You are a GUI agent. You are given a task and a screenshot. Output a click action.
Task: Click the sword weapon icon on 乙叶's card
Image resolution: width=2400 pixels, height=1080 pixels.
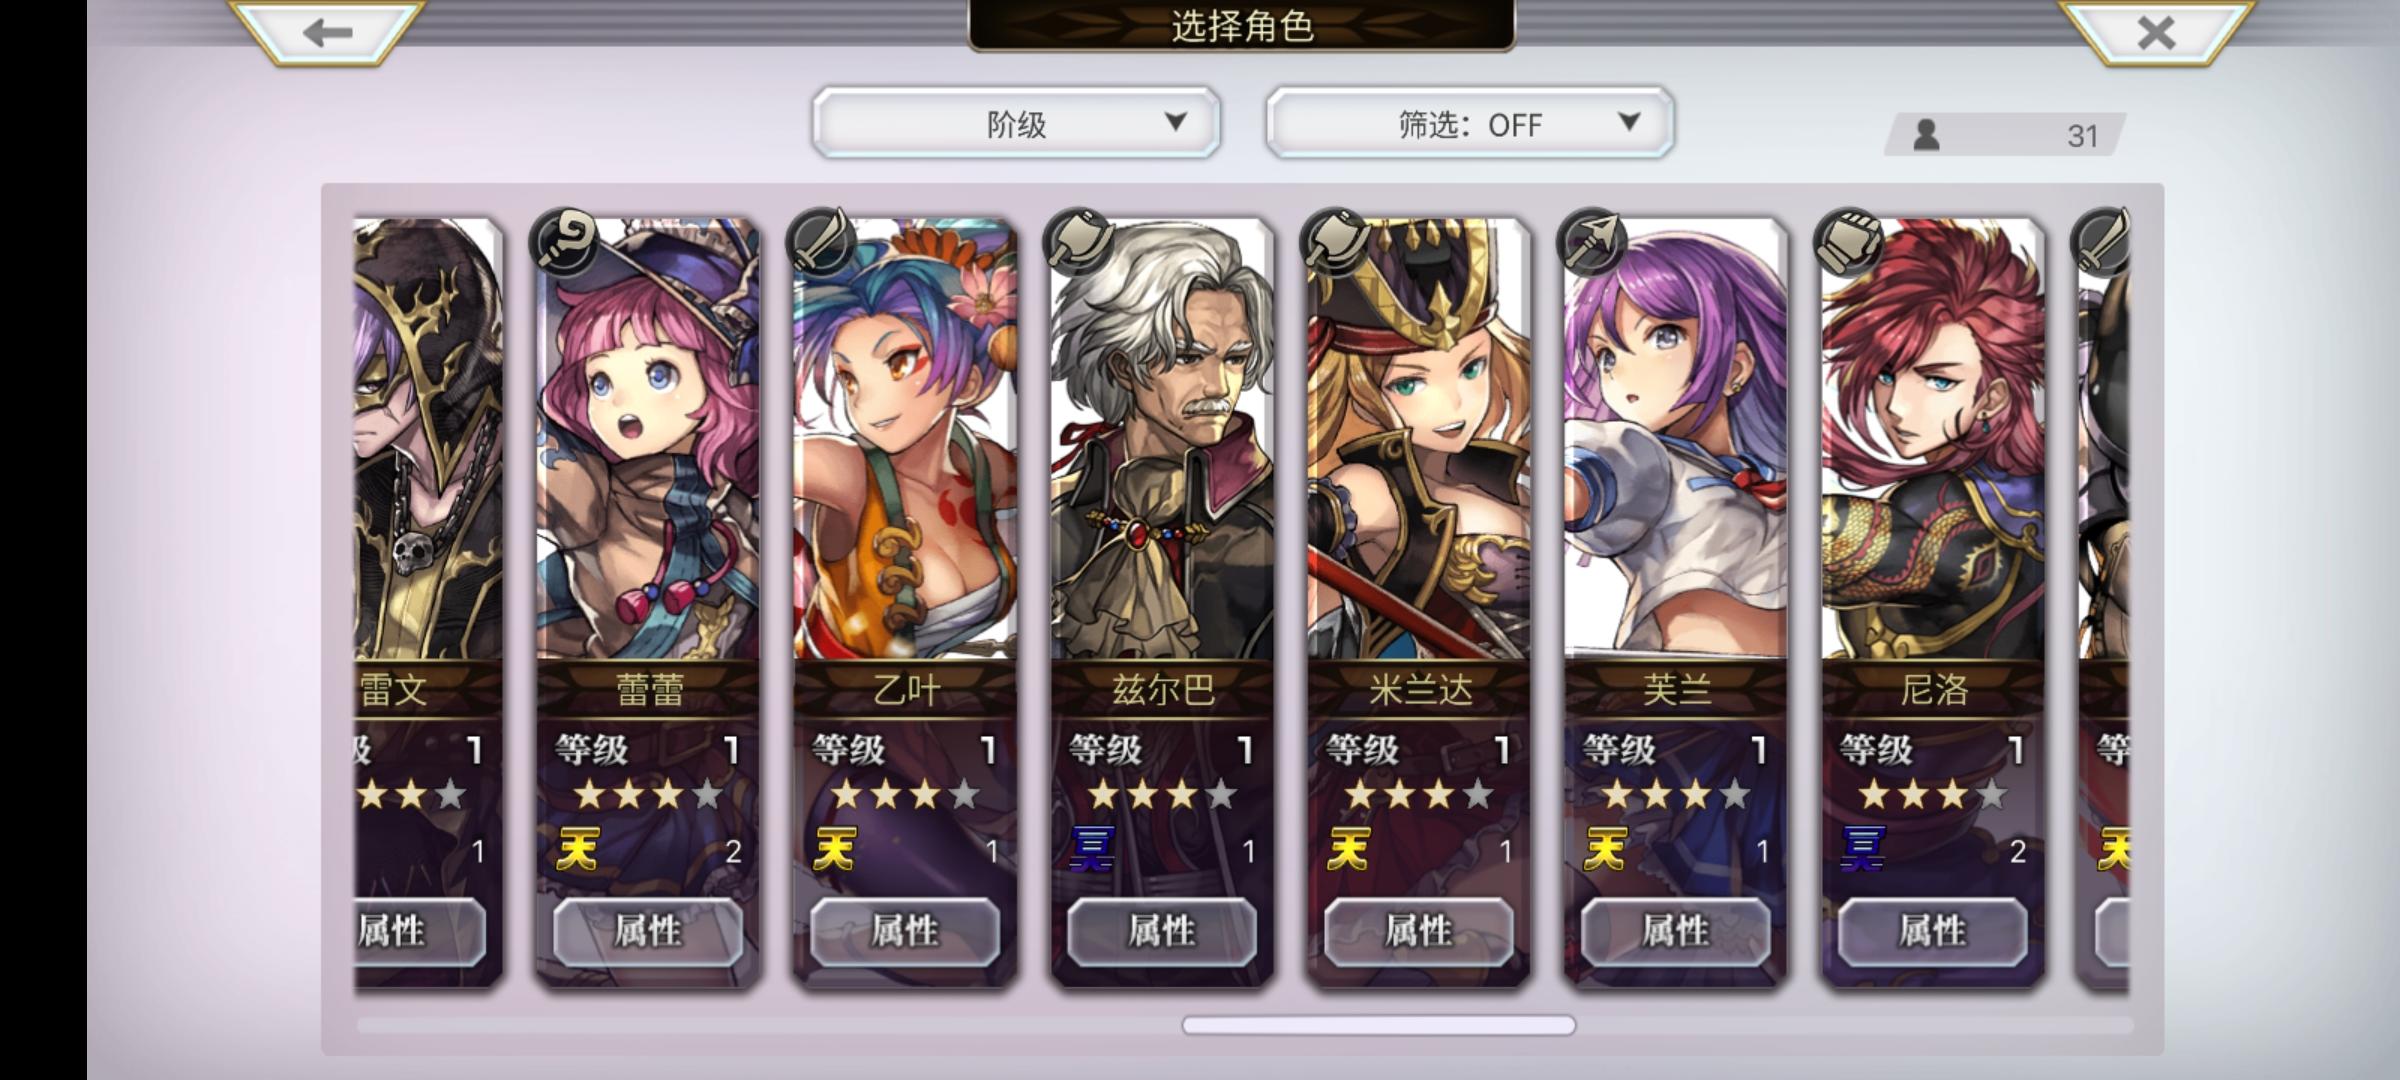(820, 241)
